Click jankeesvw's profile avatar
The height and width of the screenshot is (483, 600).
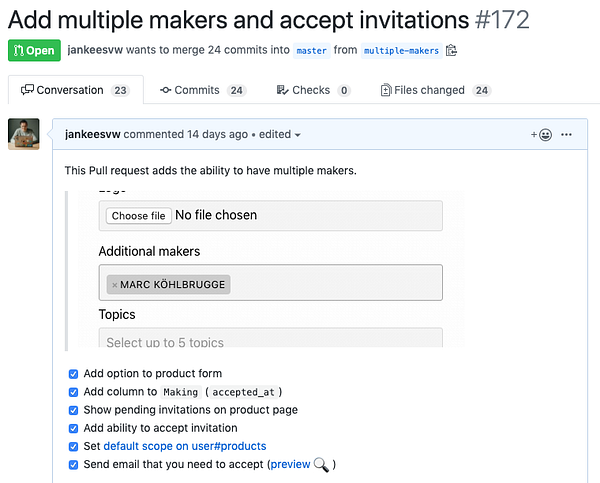pos(24,134)
